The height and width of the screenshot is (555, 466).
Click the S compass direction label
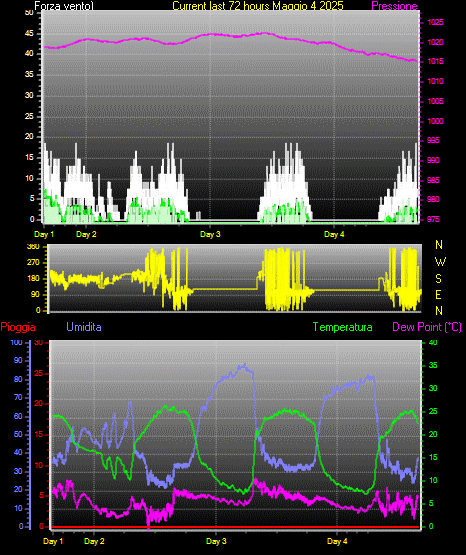[x=438, y=279]
